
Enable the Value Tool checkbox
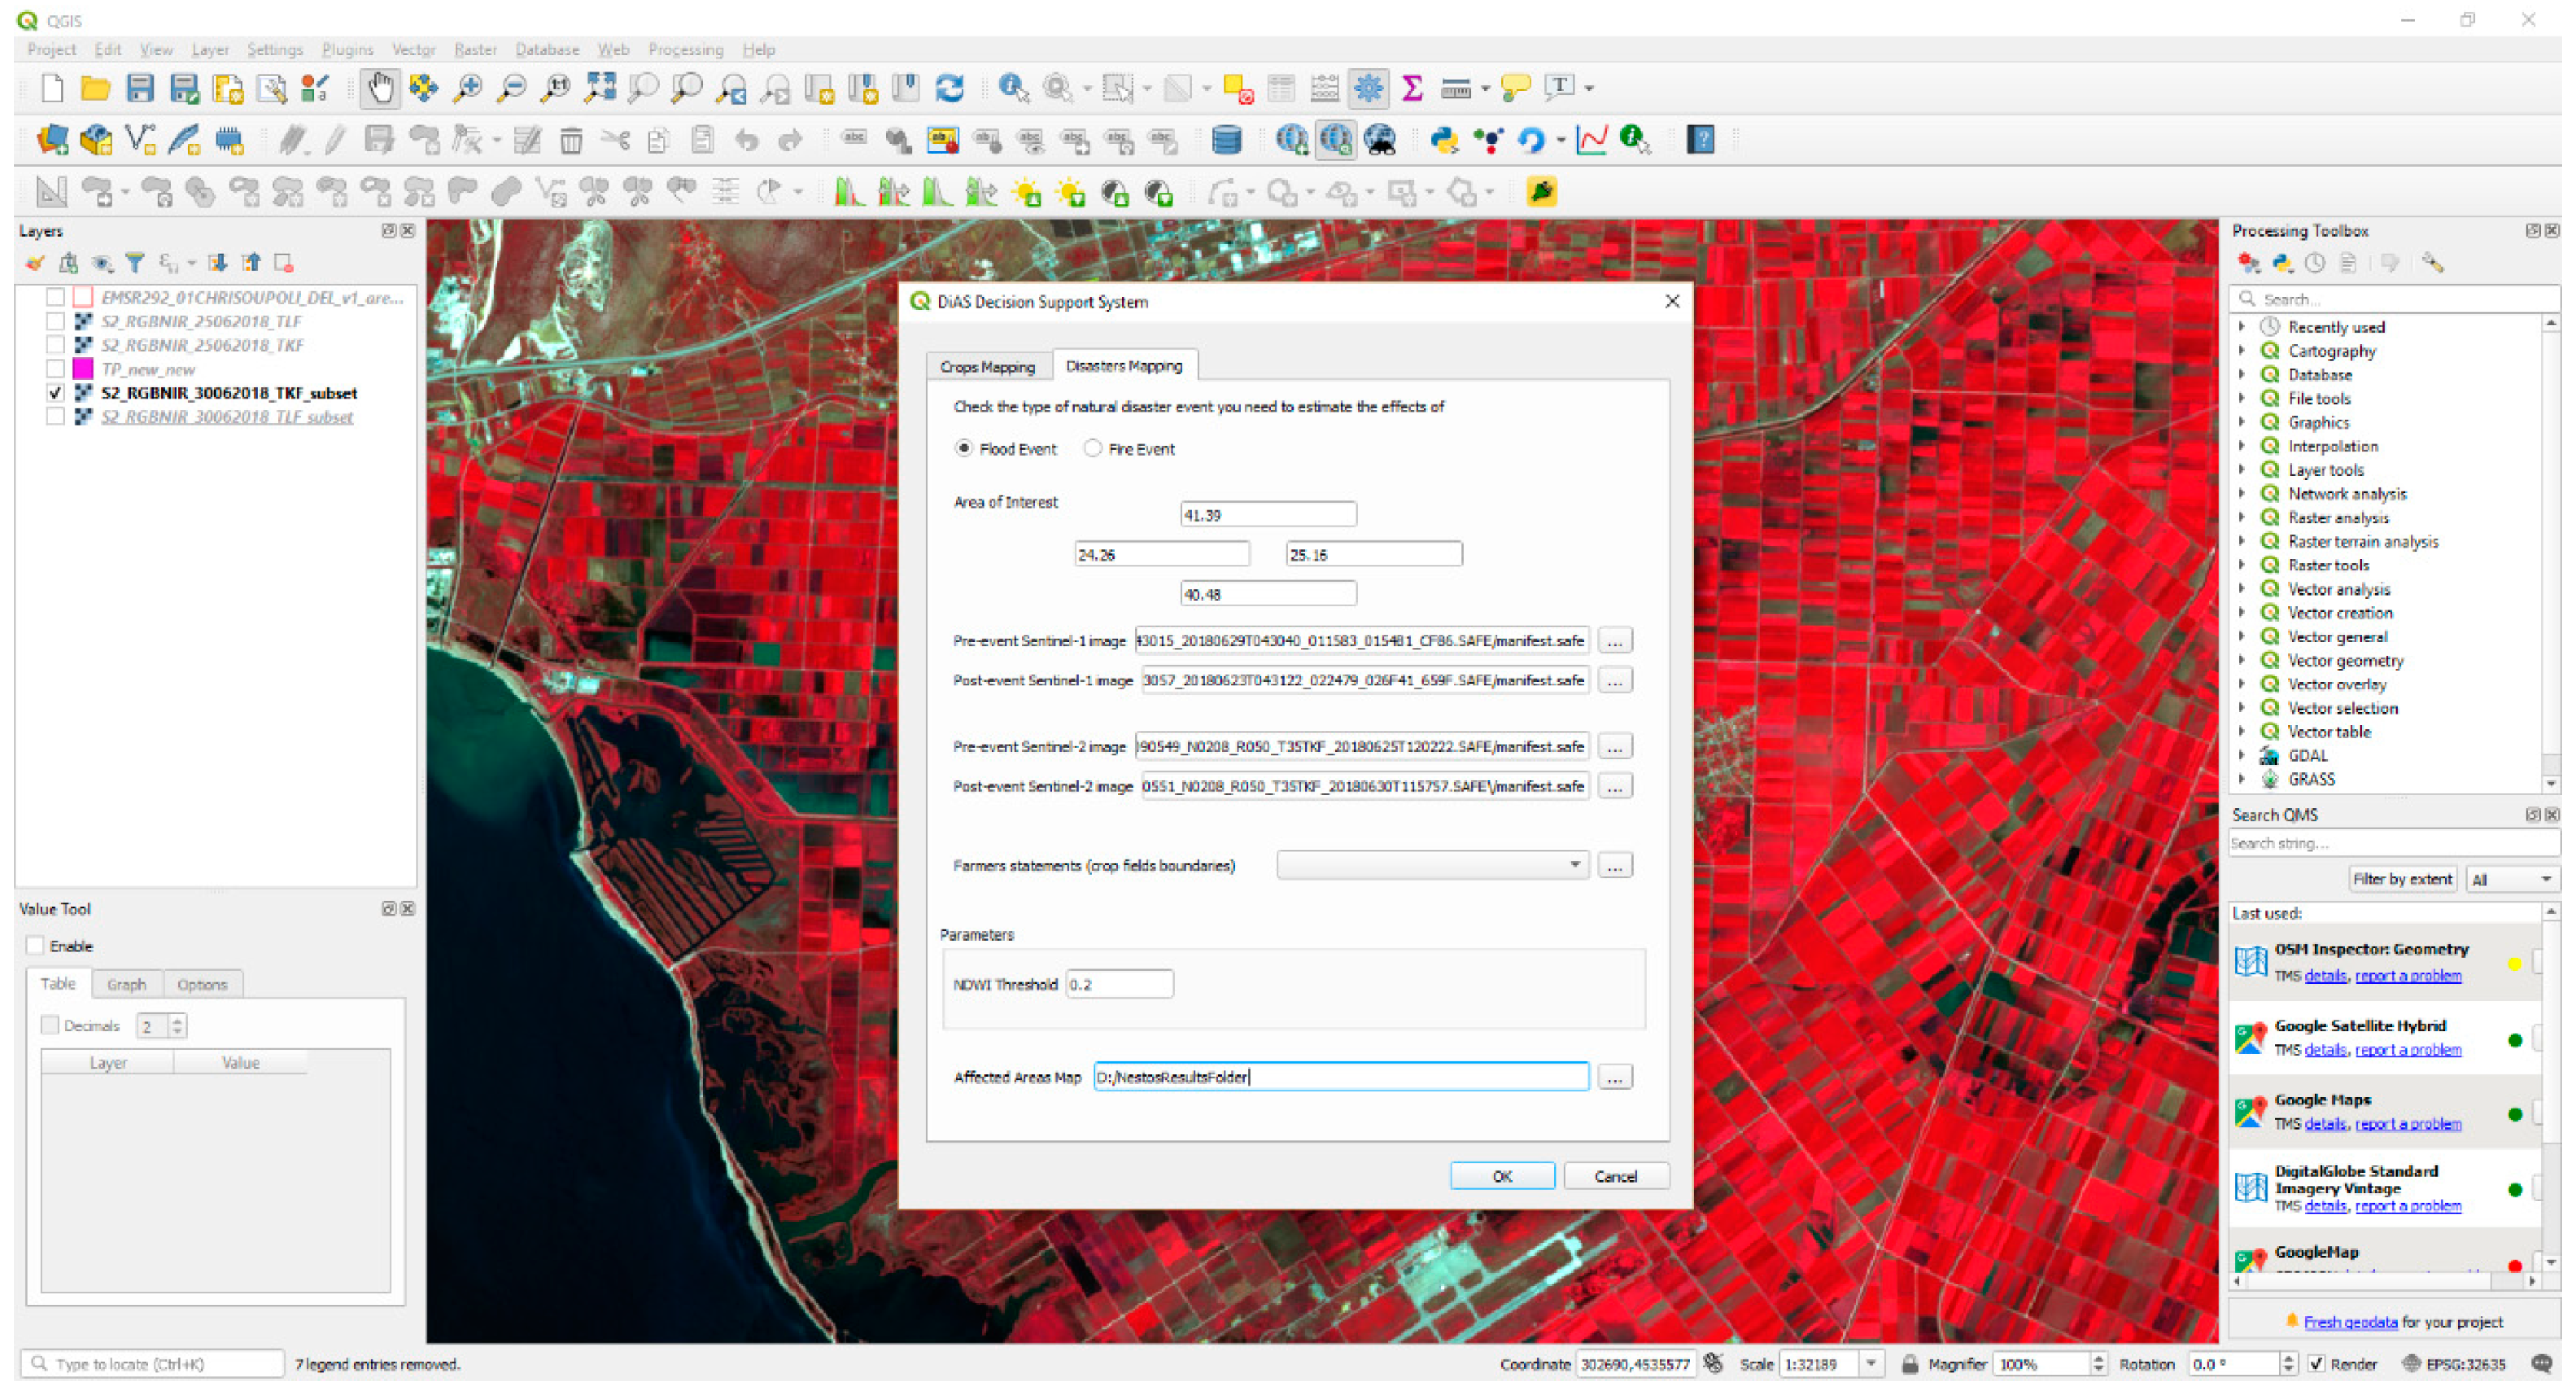pos(36,946)
